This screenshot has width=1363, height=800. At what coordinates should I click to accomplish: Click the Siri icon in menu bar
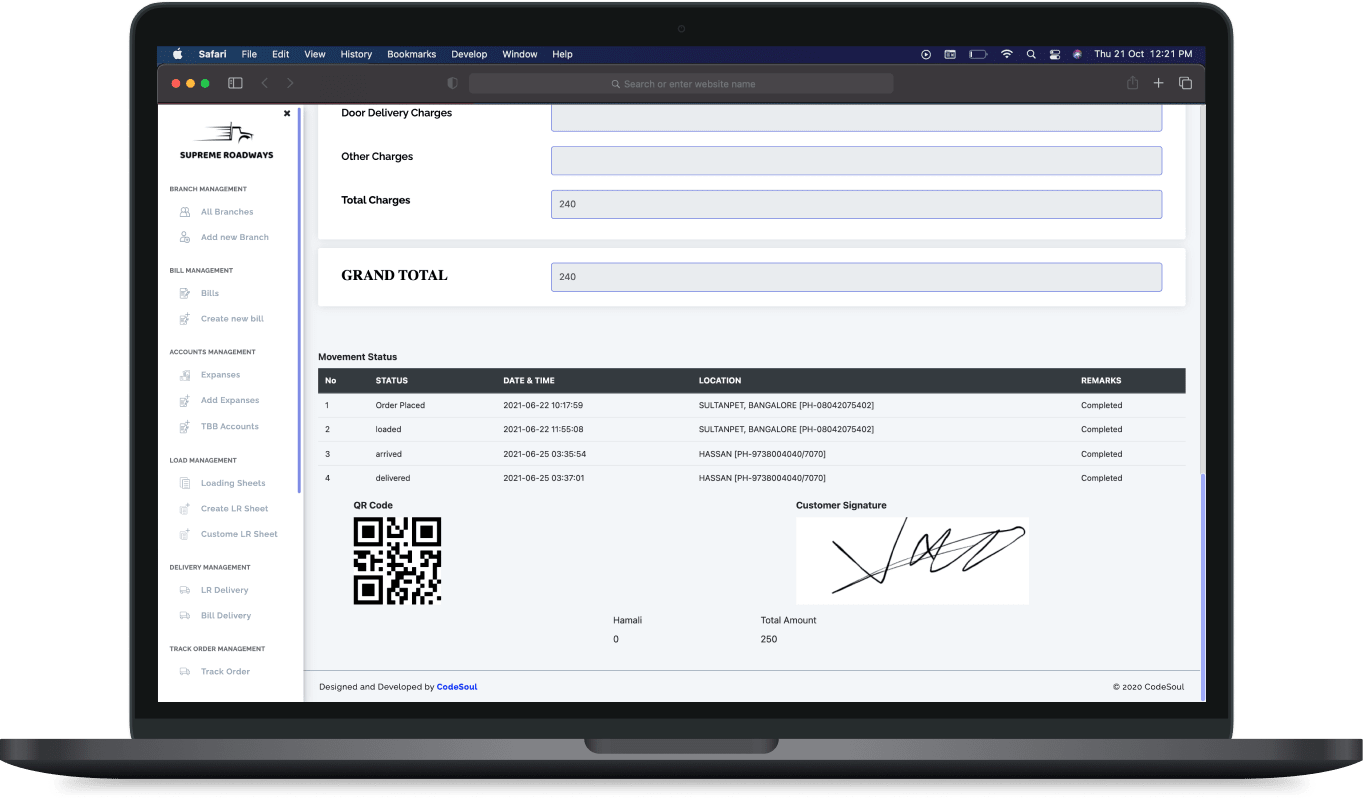1078,54
